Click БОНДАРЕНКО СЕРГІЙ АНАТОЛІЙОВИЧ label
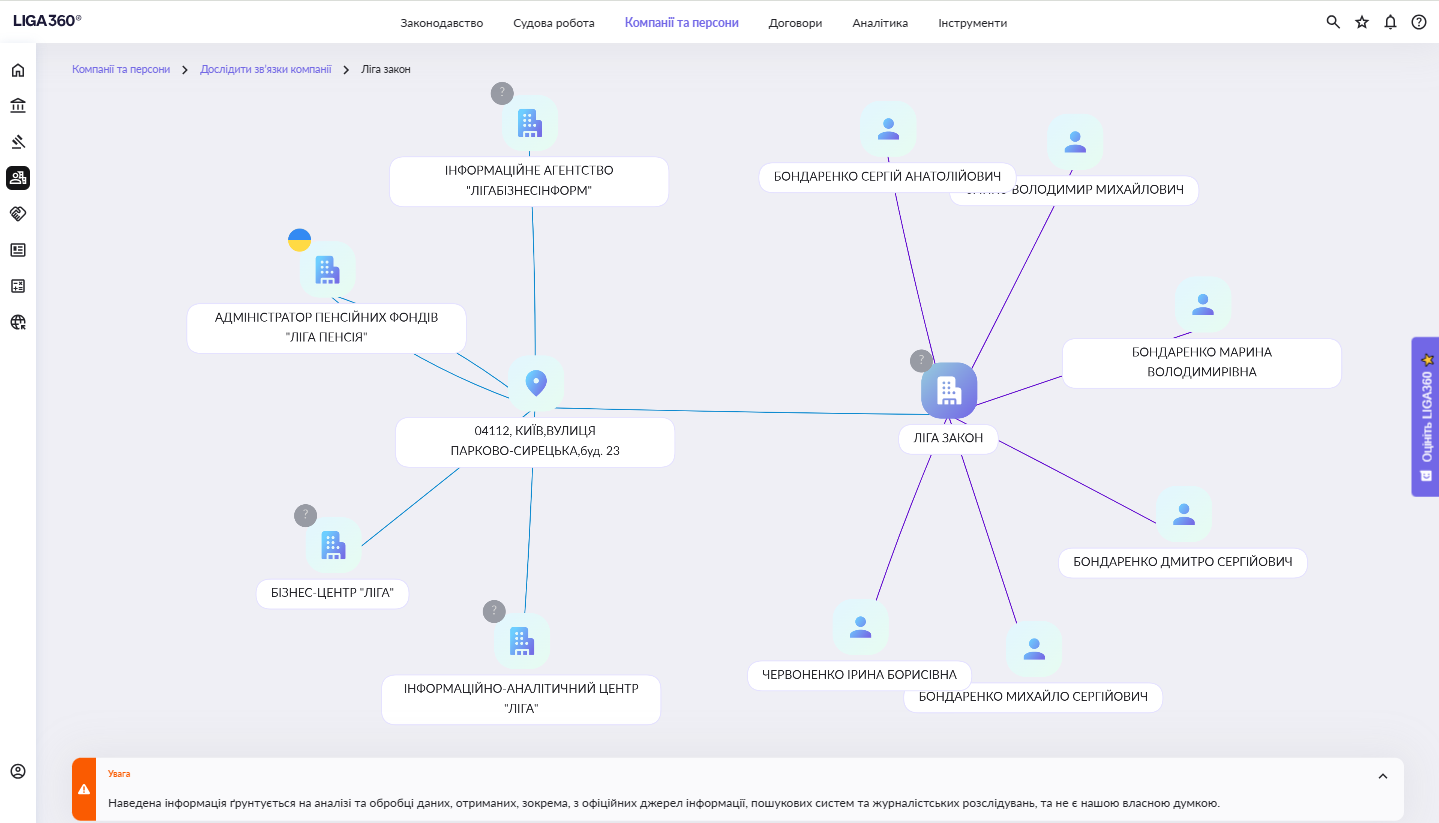1439x823 pixels. [x=888, y=177]
